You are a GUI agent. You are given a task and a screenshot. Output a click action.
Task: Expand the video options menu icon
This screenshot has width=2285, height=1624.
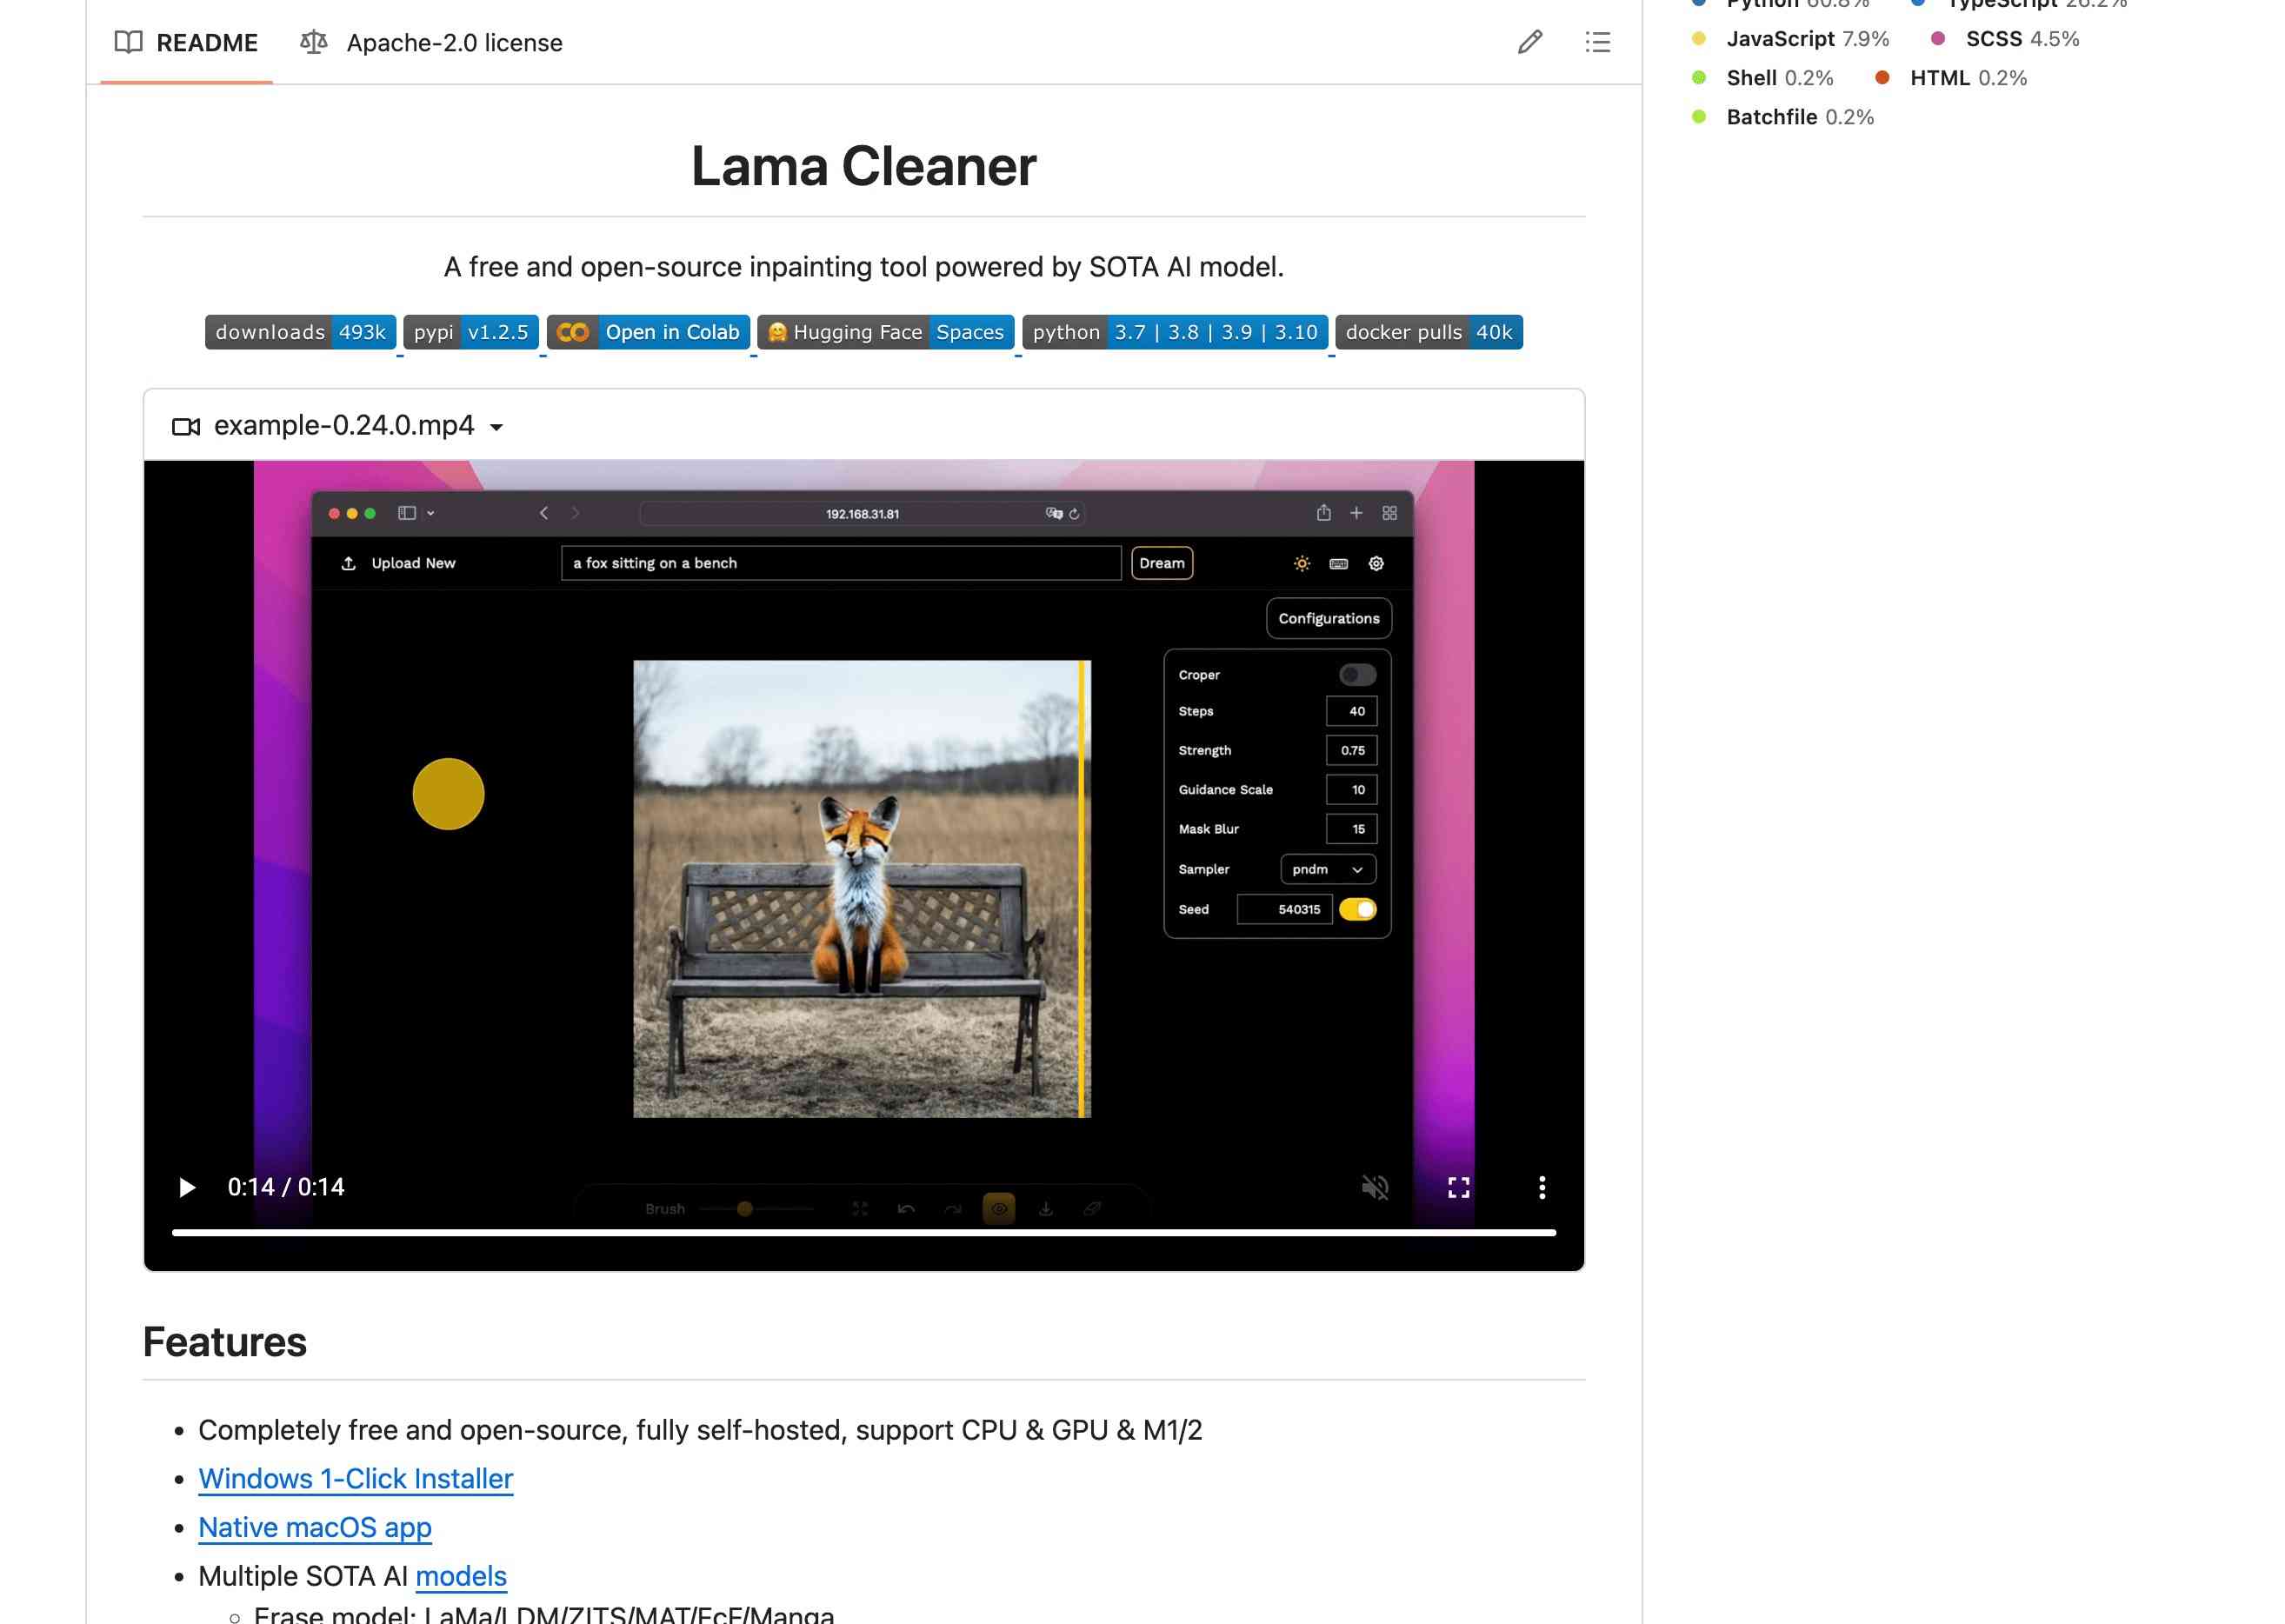(1542, 1187)
